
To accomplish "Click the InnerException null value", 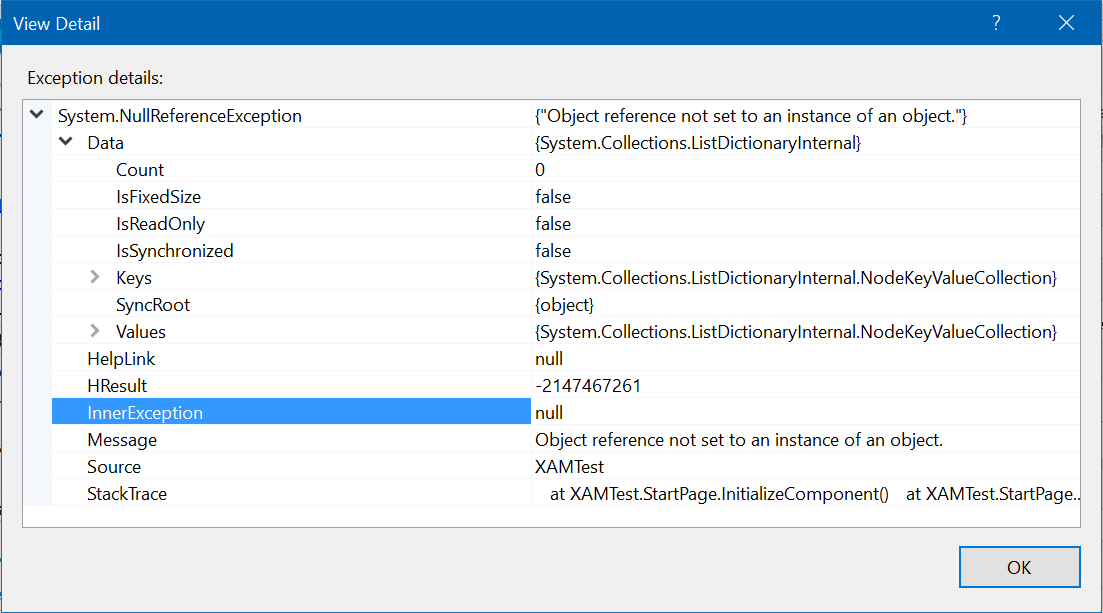I will point(548,412).
